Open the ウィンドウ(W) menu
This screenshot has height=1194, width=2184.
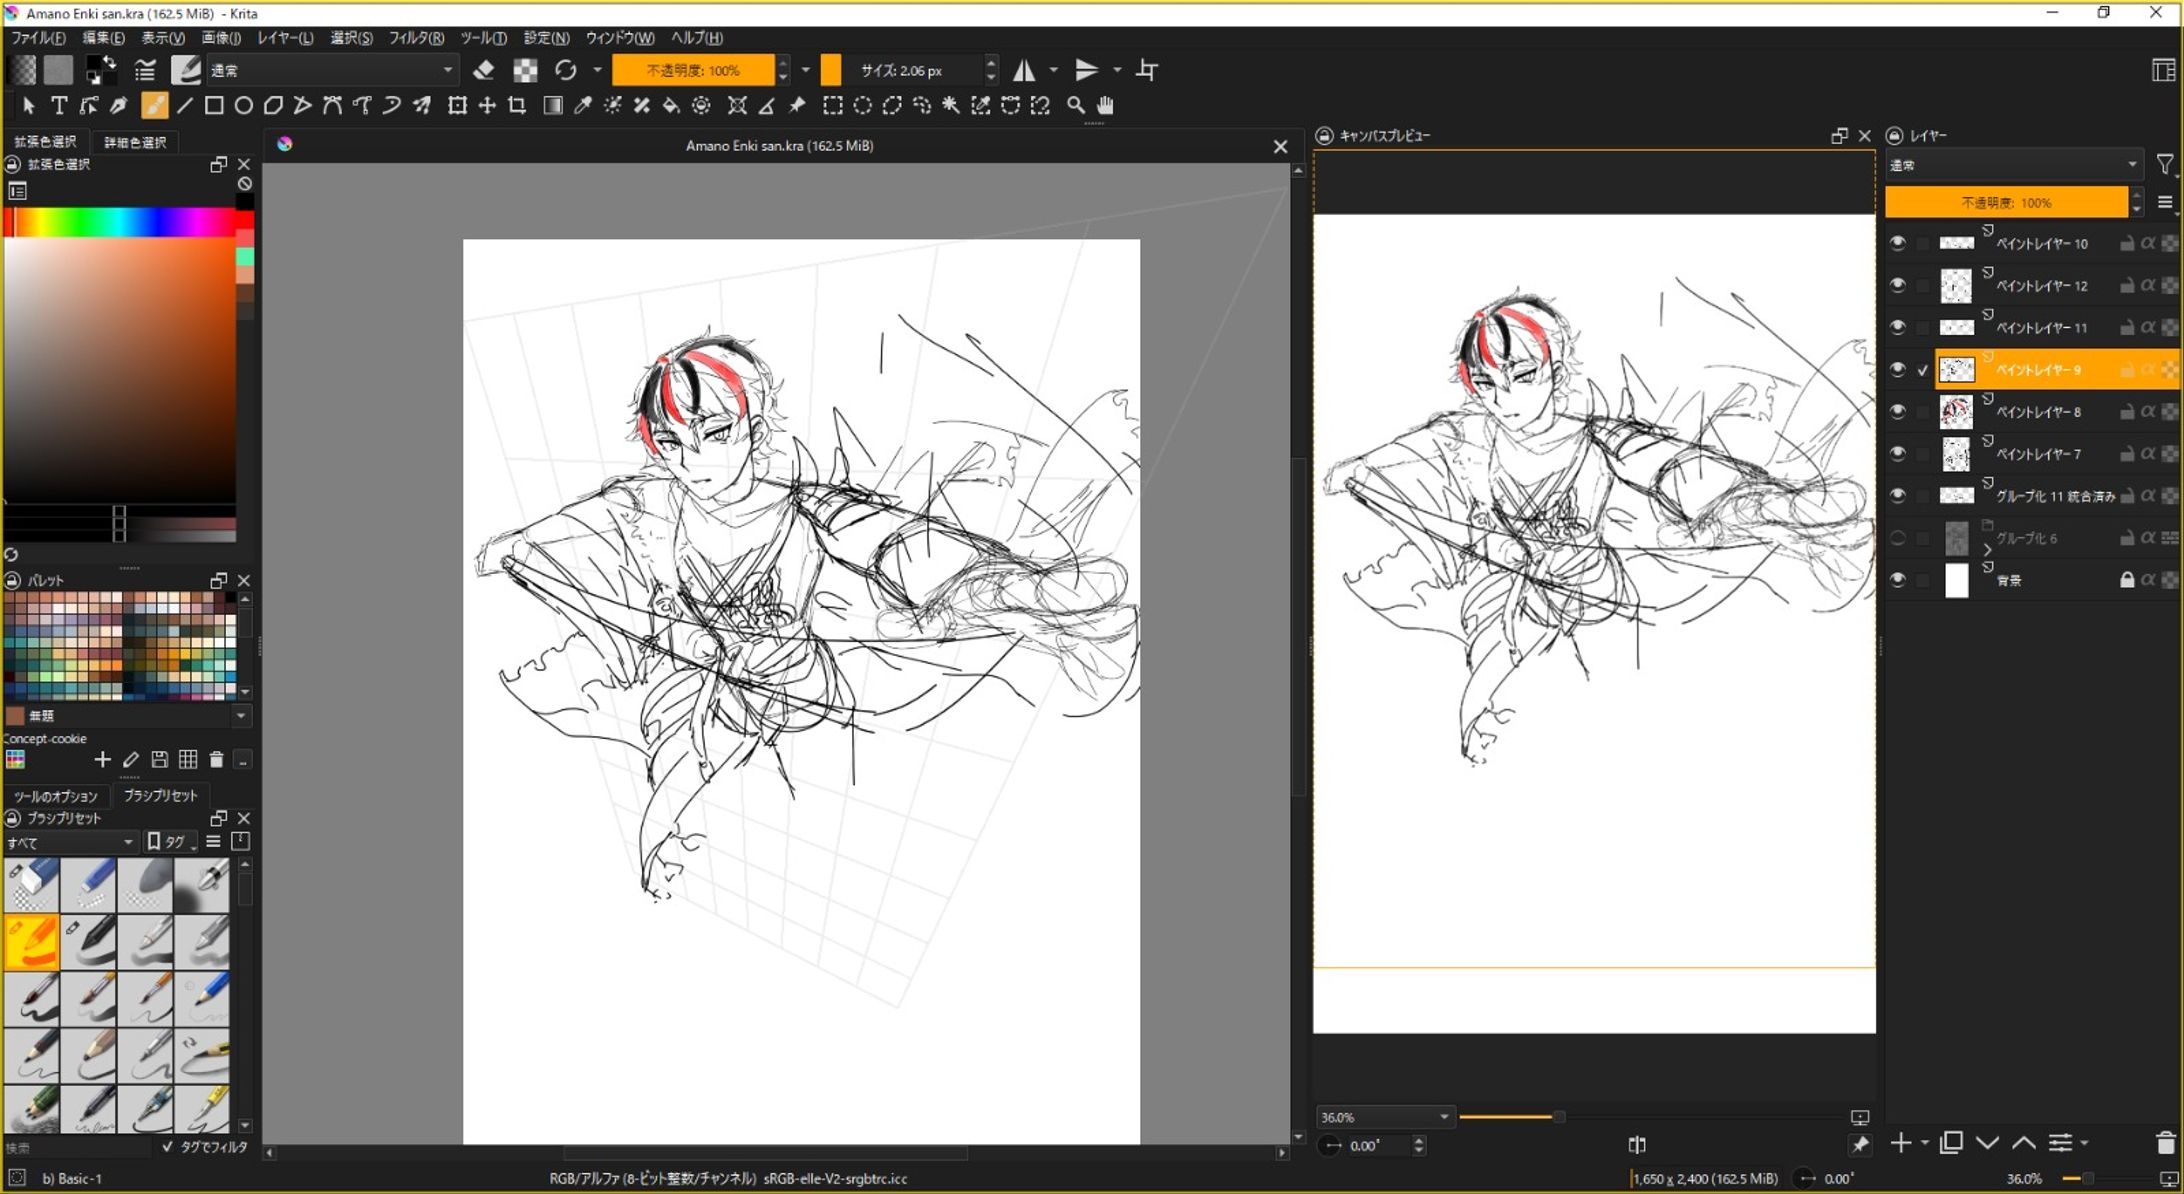620,38
